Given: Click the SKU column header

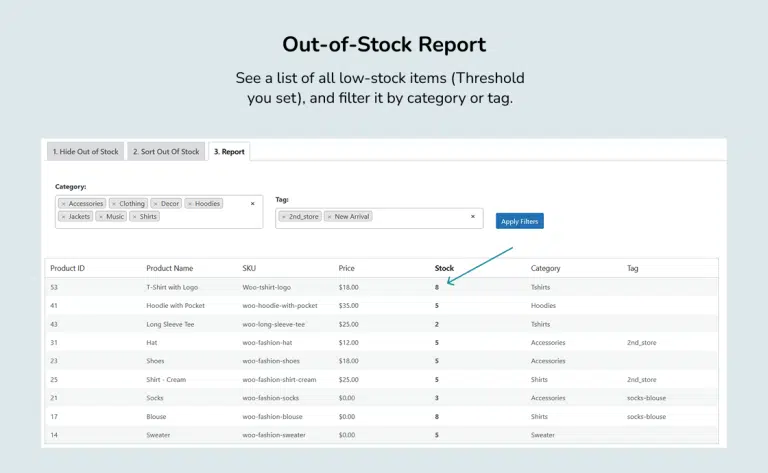Looking at the screenshot, I should tap(249, 268).
